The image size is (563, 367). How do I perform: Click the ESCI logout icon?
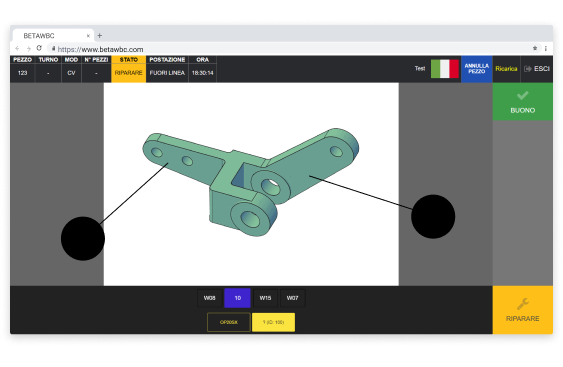click(x=527, y=69)
